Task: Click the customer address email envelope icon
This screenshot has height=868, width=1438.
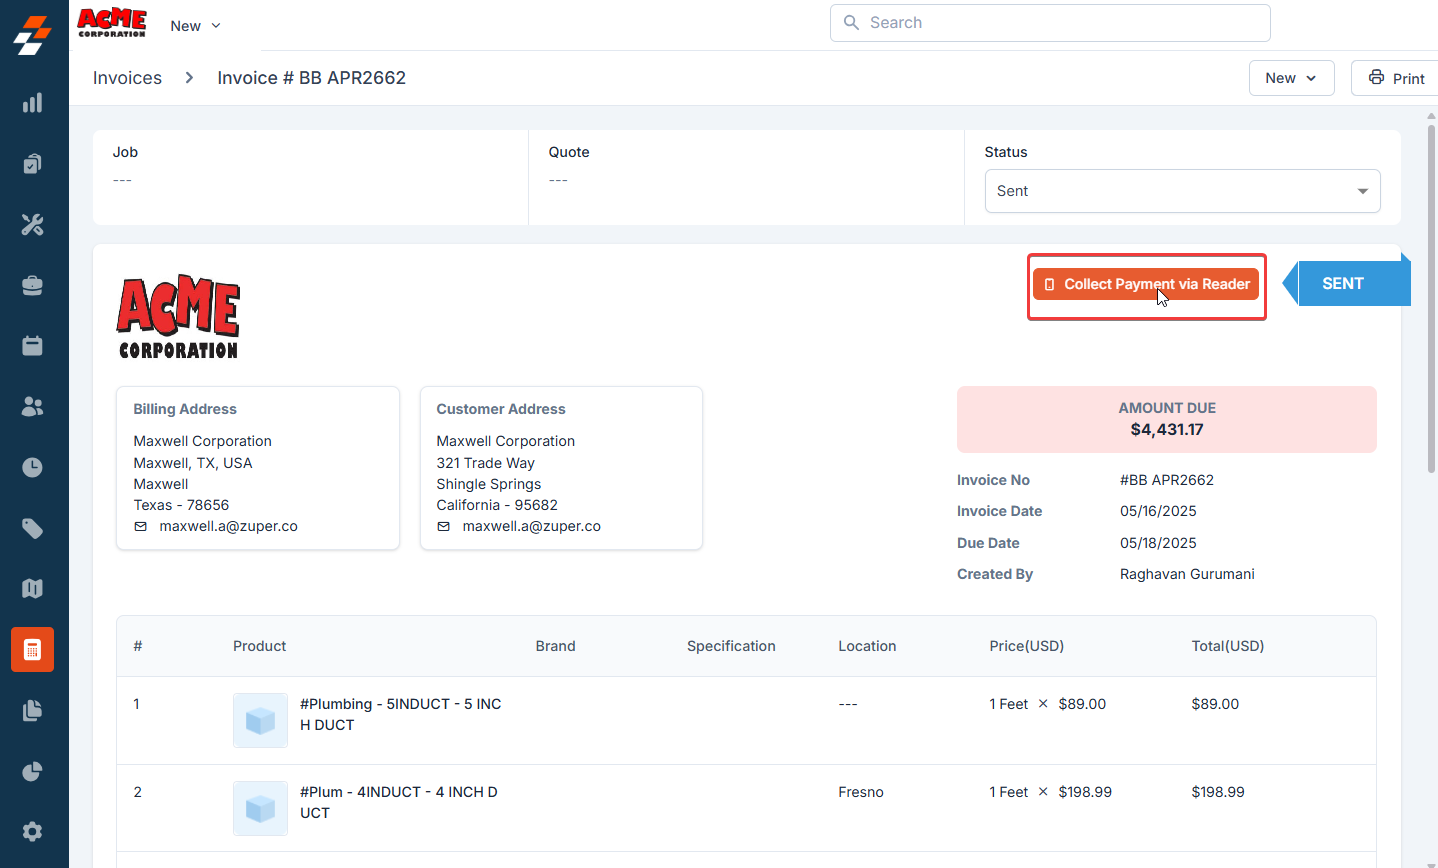Action: [444, 526]
